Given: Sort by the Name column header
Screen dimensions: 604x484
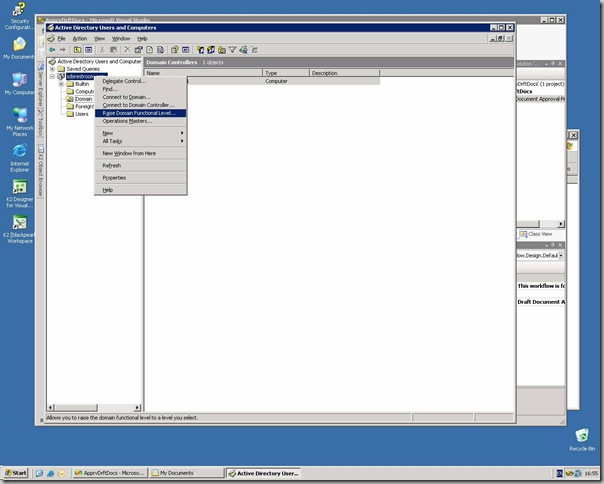Looking at the screenshot, I should [x=203, y=73].
